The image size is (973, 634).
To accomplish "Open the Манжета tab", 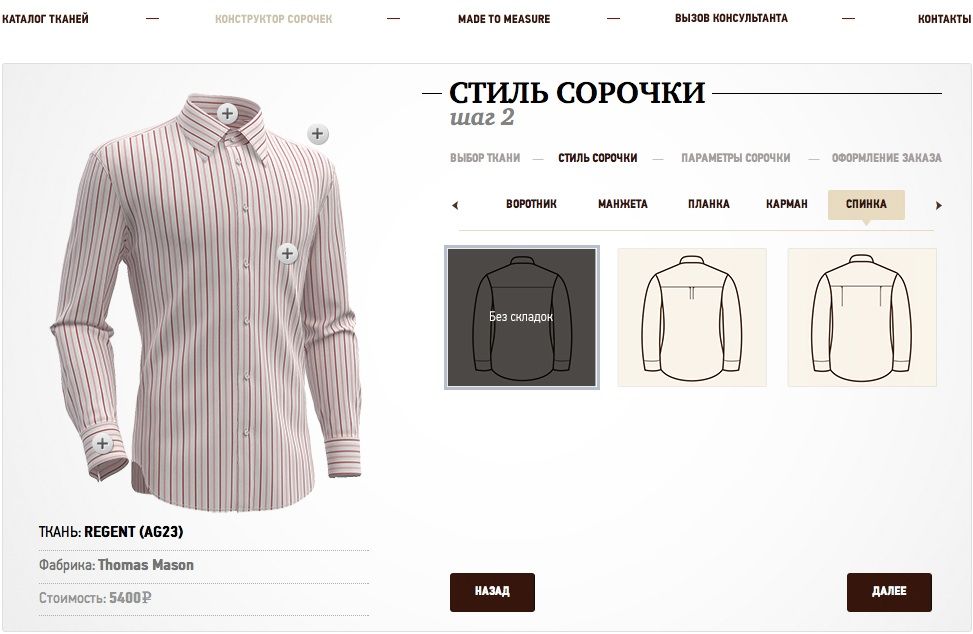I will [622, 204].
